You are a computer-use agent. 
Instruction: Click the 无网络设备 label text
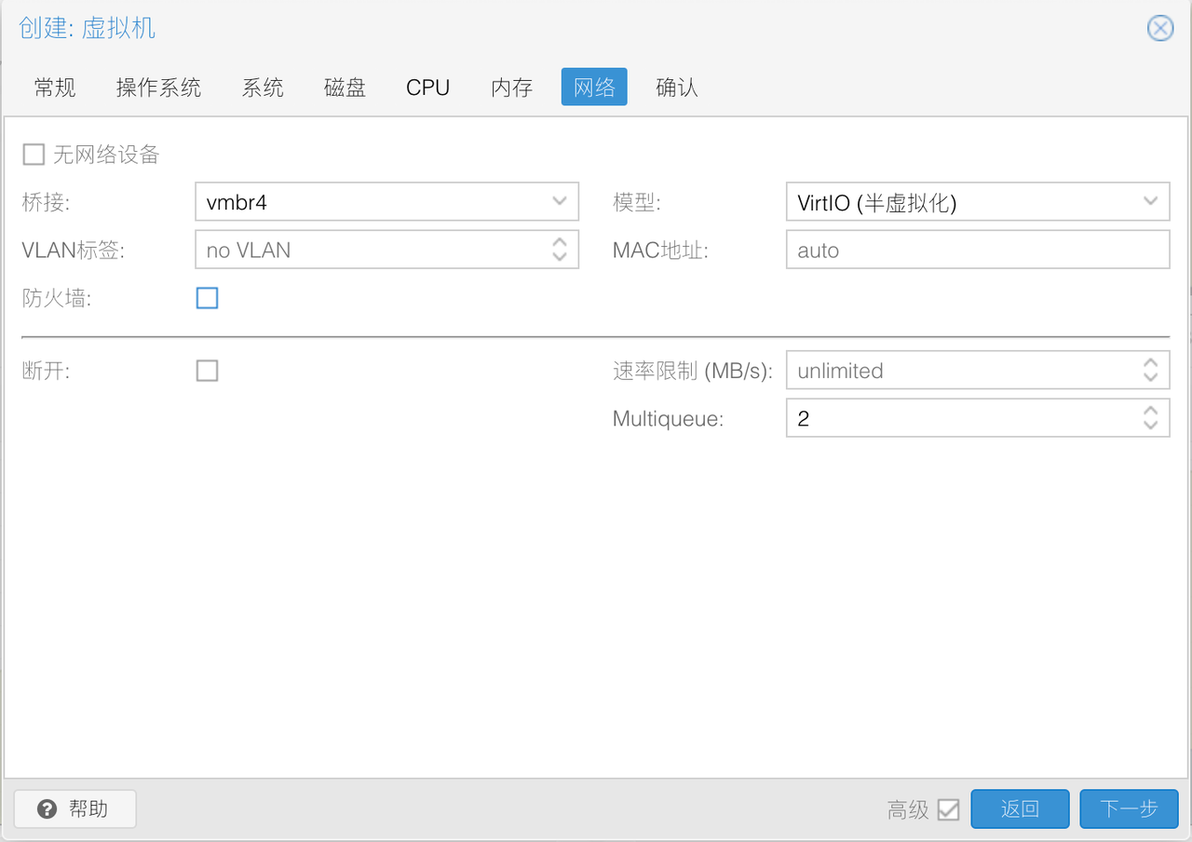[x=106, y=154]
